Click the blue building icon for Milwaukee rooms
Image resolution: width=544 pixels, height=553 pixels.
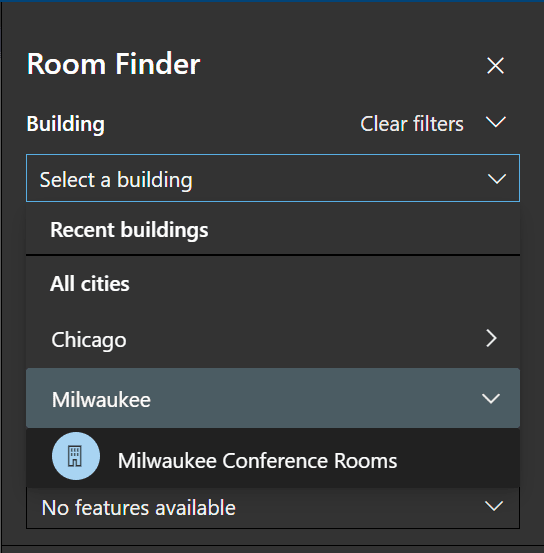click(76, 456)
